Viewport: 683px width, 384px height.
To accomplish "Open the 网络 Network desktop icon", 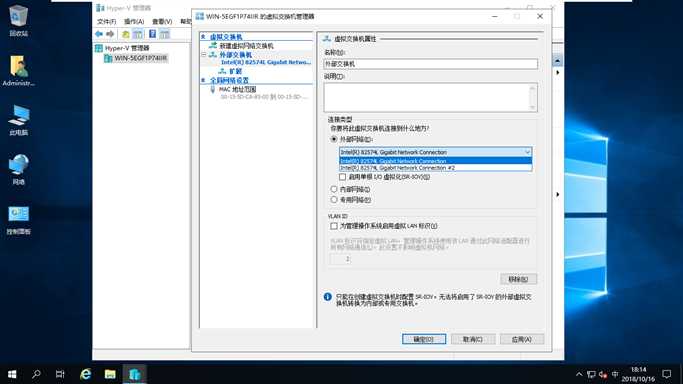I will point(18,169).
